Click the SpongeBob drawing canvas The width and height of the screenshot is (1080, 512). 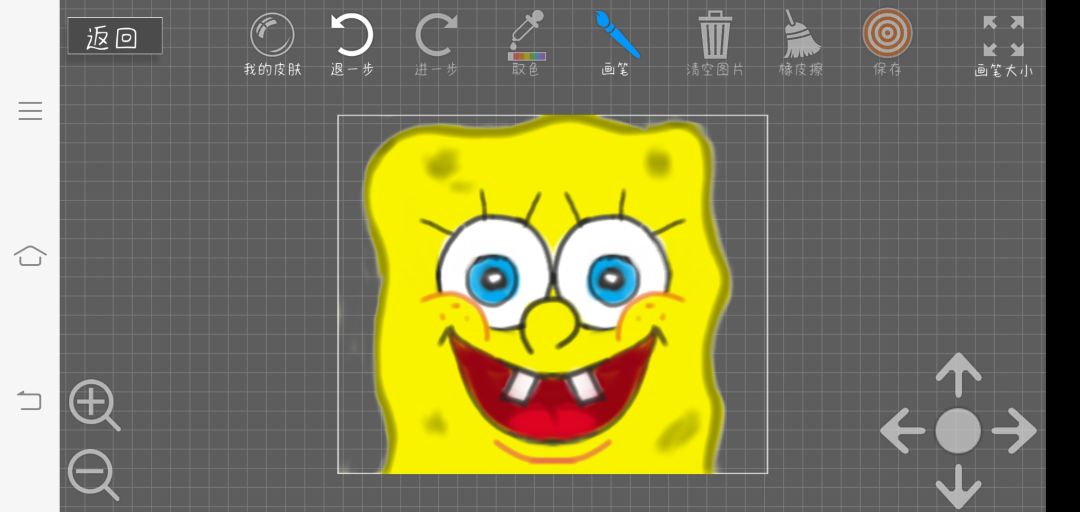(552, 294)
